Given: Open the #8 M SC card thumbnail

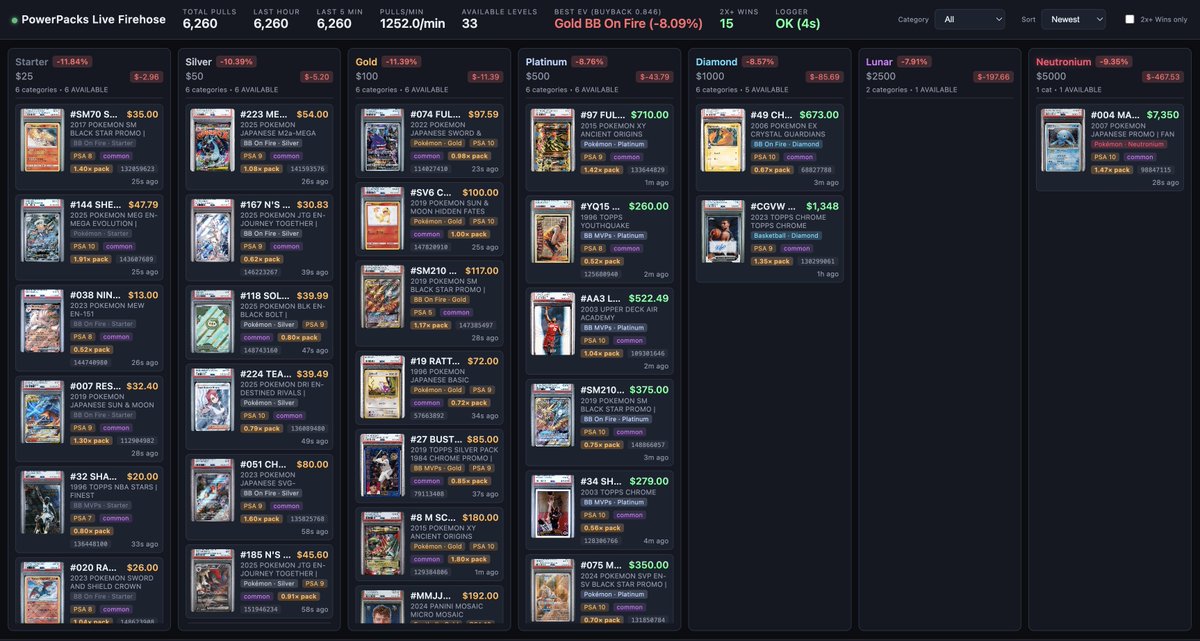Looking at the screenshot, I should 383,544.
